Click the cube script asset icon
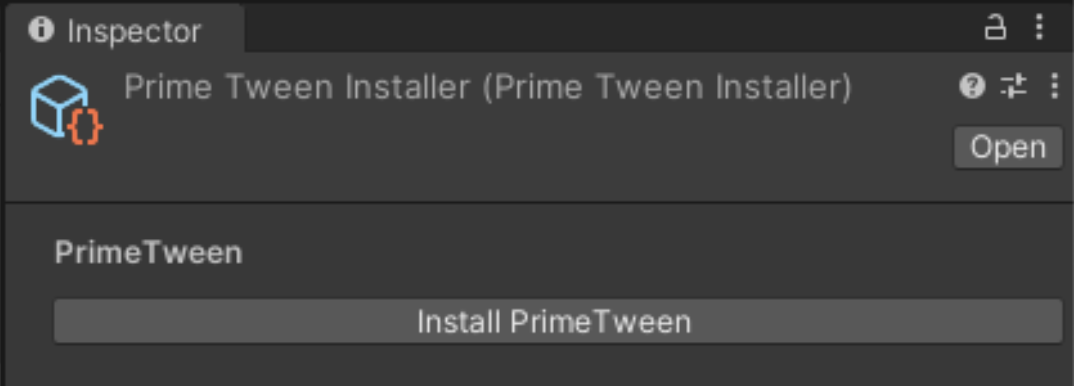The image size is (1074, 386). click(x=66, y=110)
